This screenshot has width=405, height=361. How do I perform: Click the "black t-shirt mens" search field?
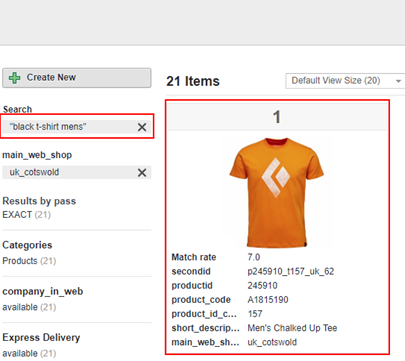pos(77,127)
